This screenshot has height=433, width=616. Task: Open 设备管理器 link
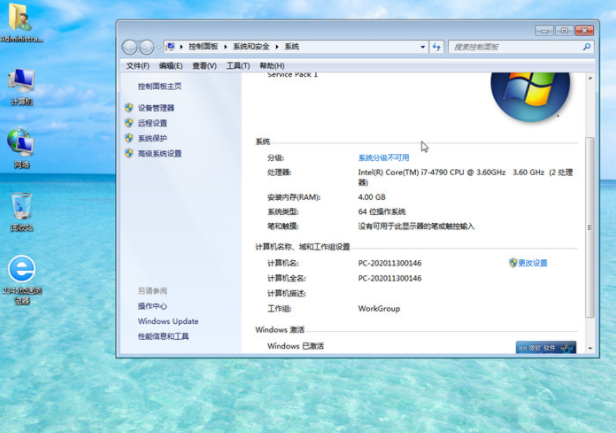click(156, 108)
